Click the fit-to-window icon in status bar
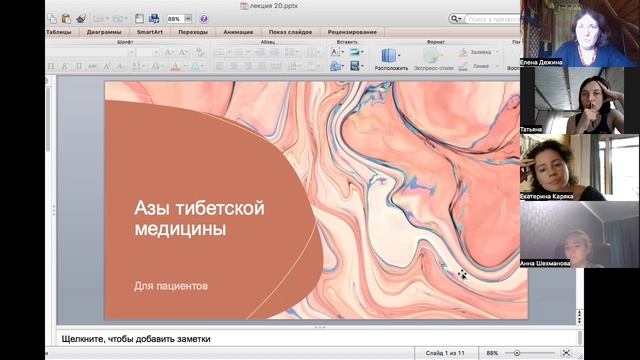This screenshot has height=360, width=640. tap(566, 353)
